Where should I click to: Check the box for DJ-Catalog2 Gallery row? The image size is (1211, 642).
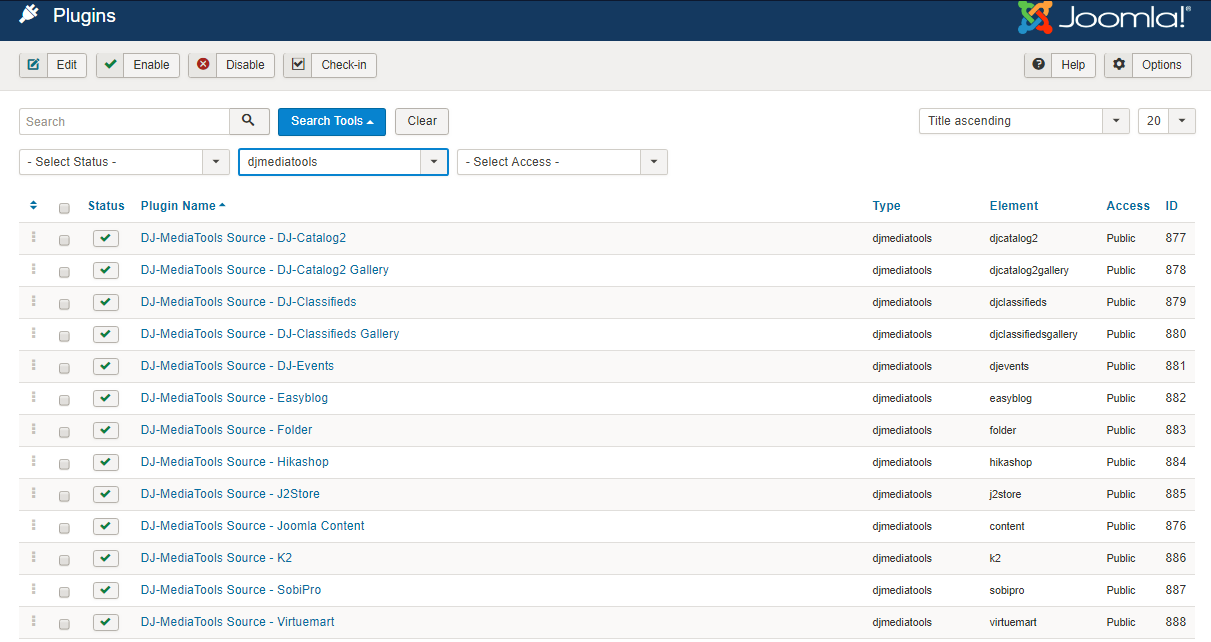coord(64,272)
